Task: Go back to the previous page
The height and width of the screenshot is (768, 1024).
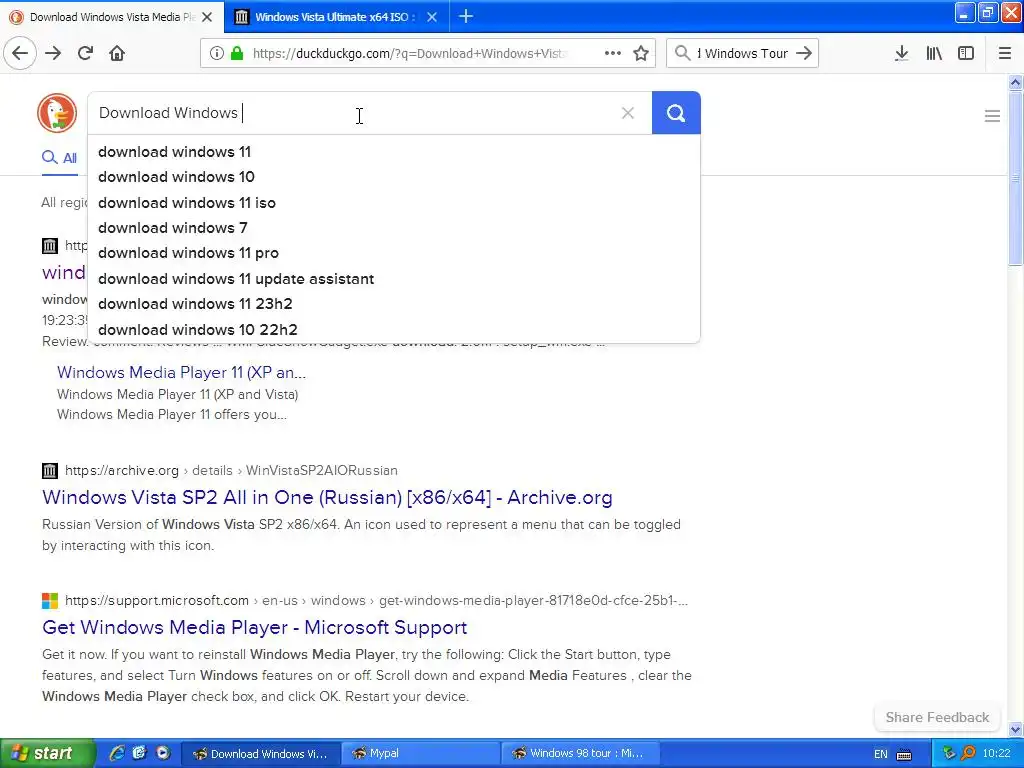Action: [20, 53]
